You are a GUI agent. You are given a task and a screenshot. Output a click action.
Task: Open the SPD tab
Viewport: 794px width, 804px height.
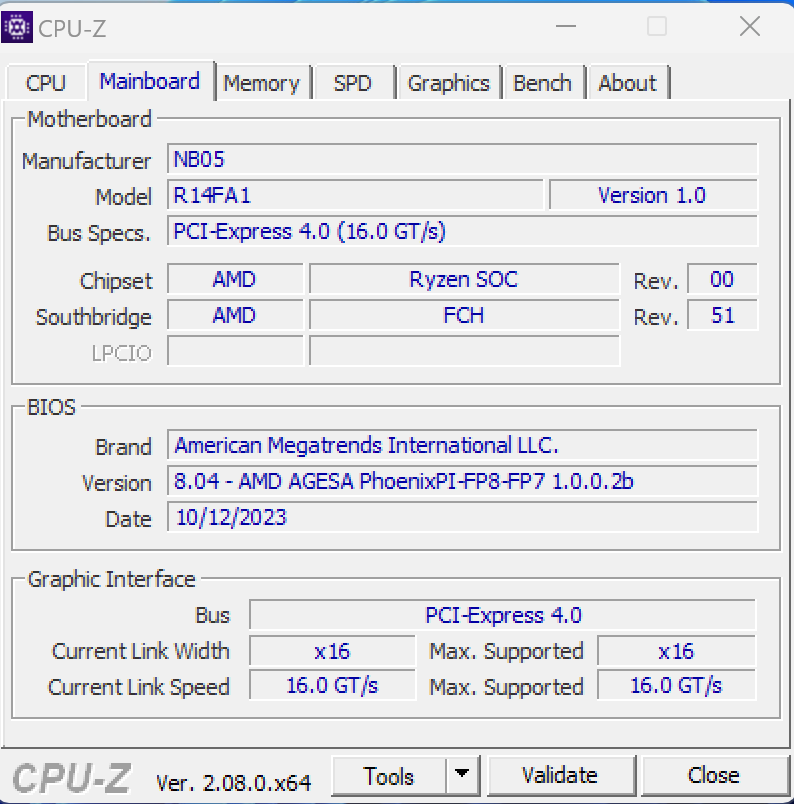pos(352,83)
